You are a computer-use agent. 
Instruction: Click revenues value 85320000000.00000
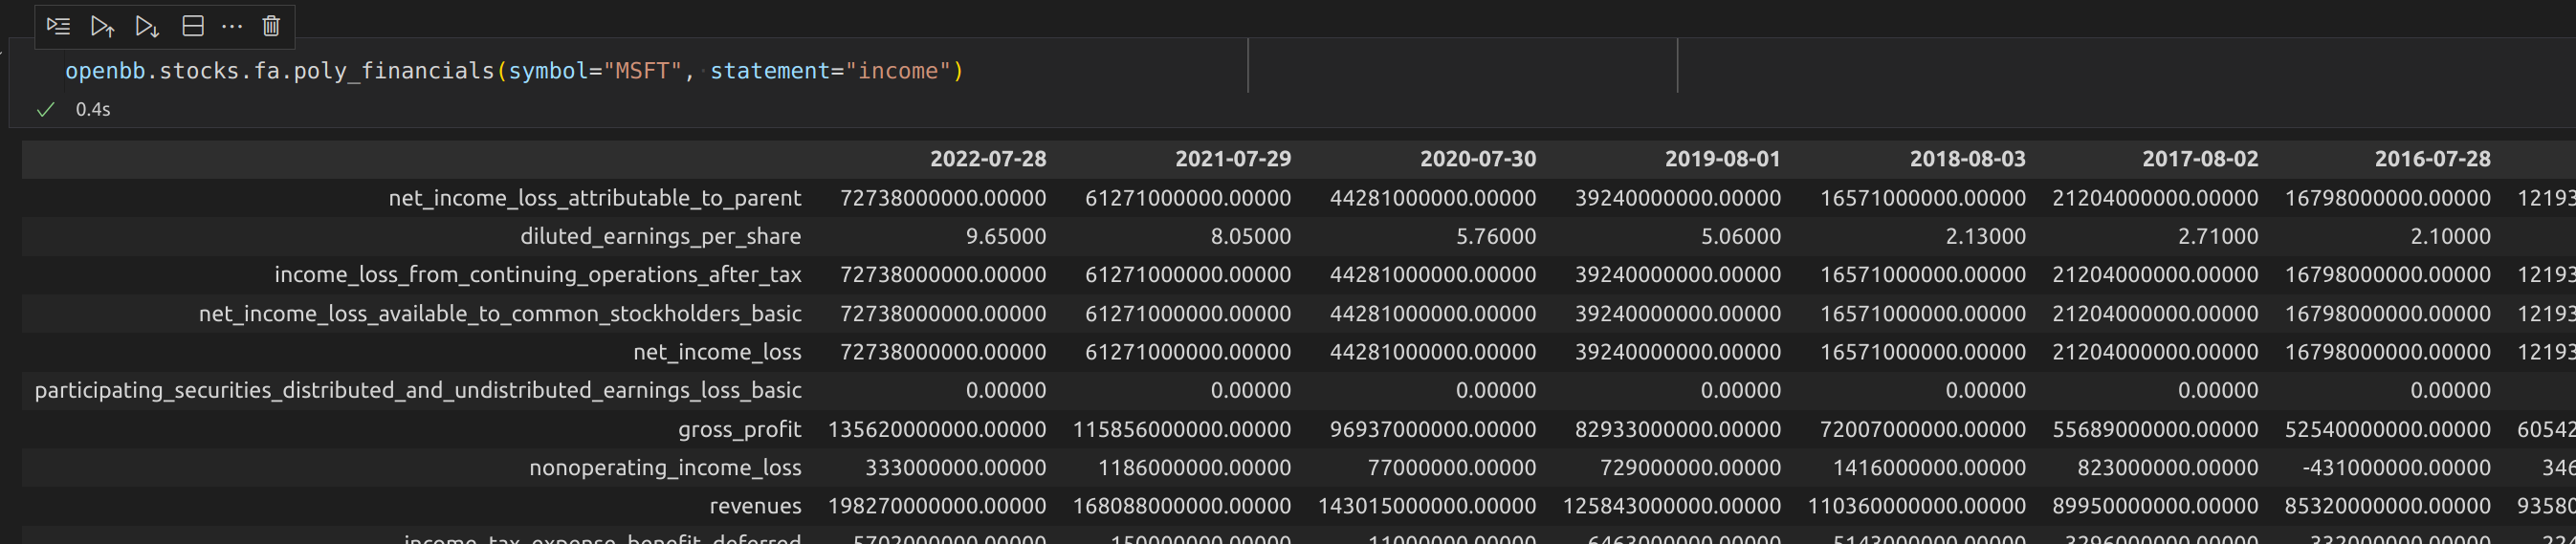click(x=2388, y=507)
